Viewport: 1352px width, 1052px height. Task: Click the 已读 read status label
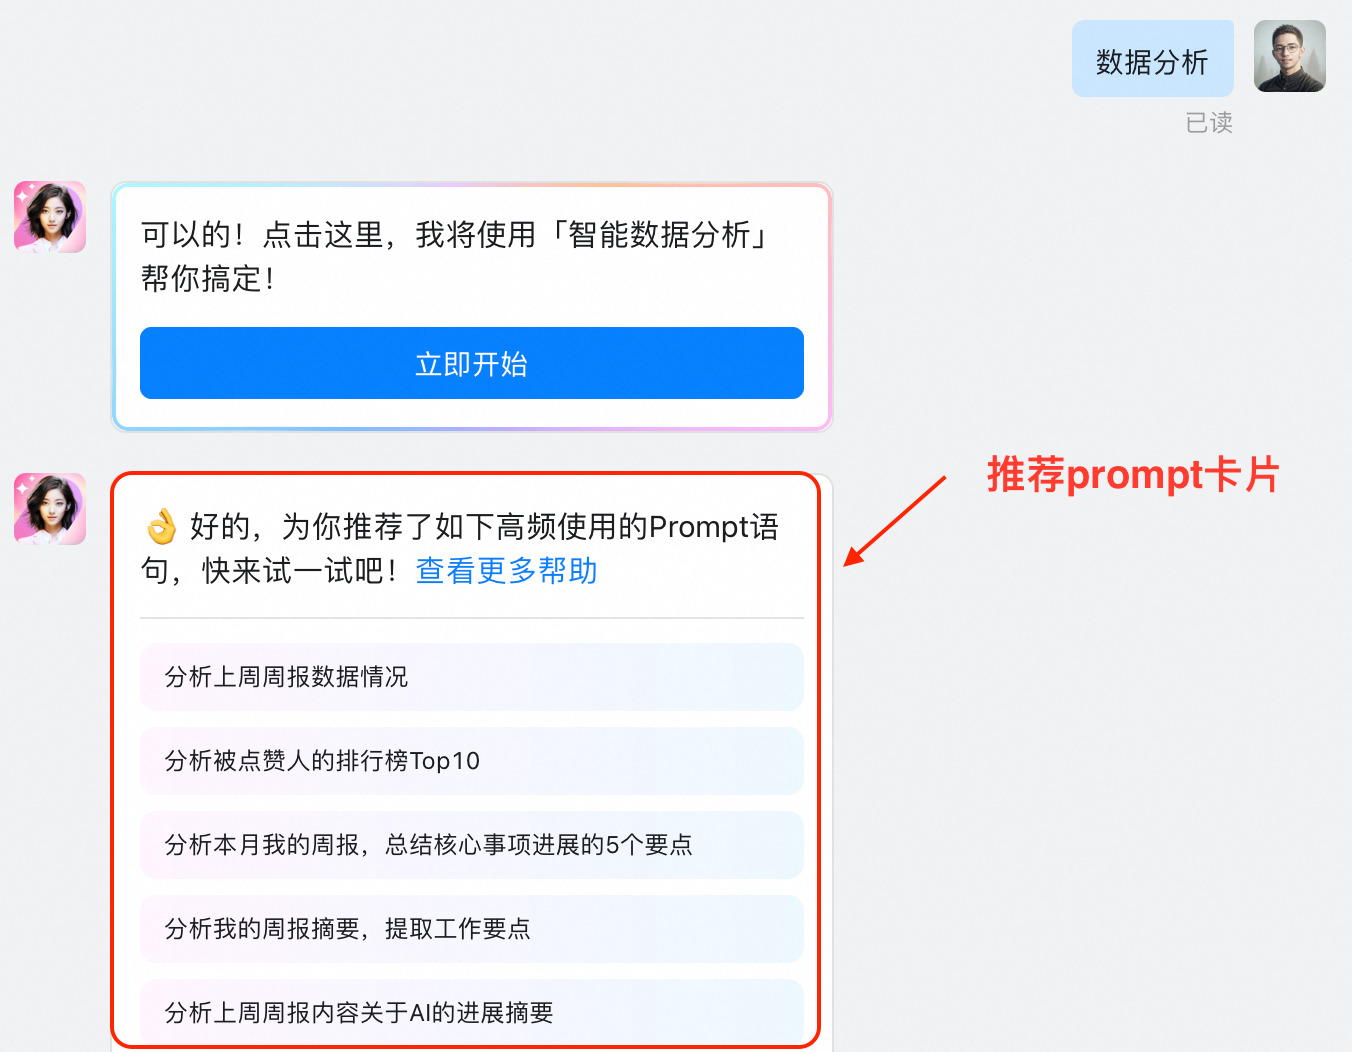(x=1209, y=123)
